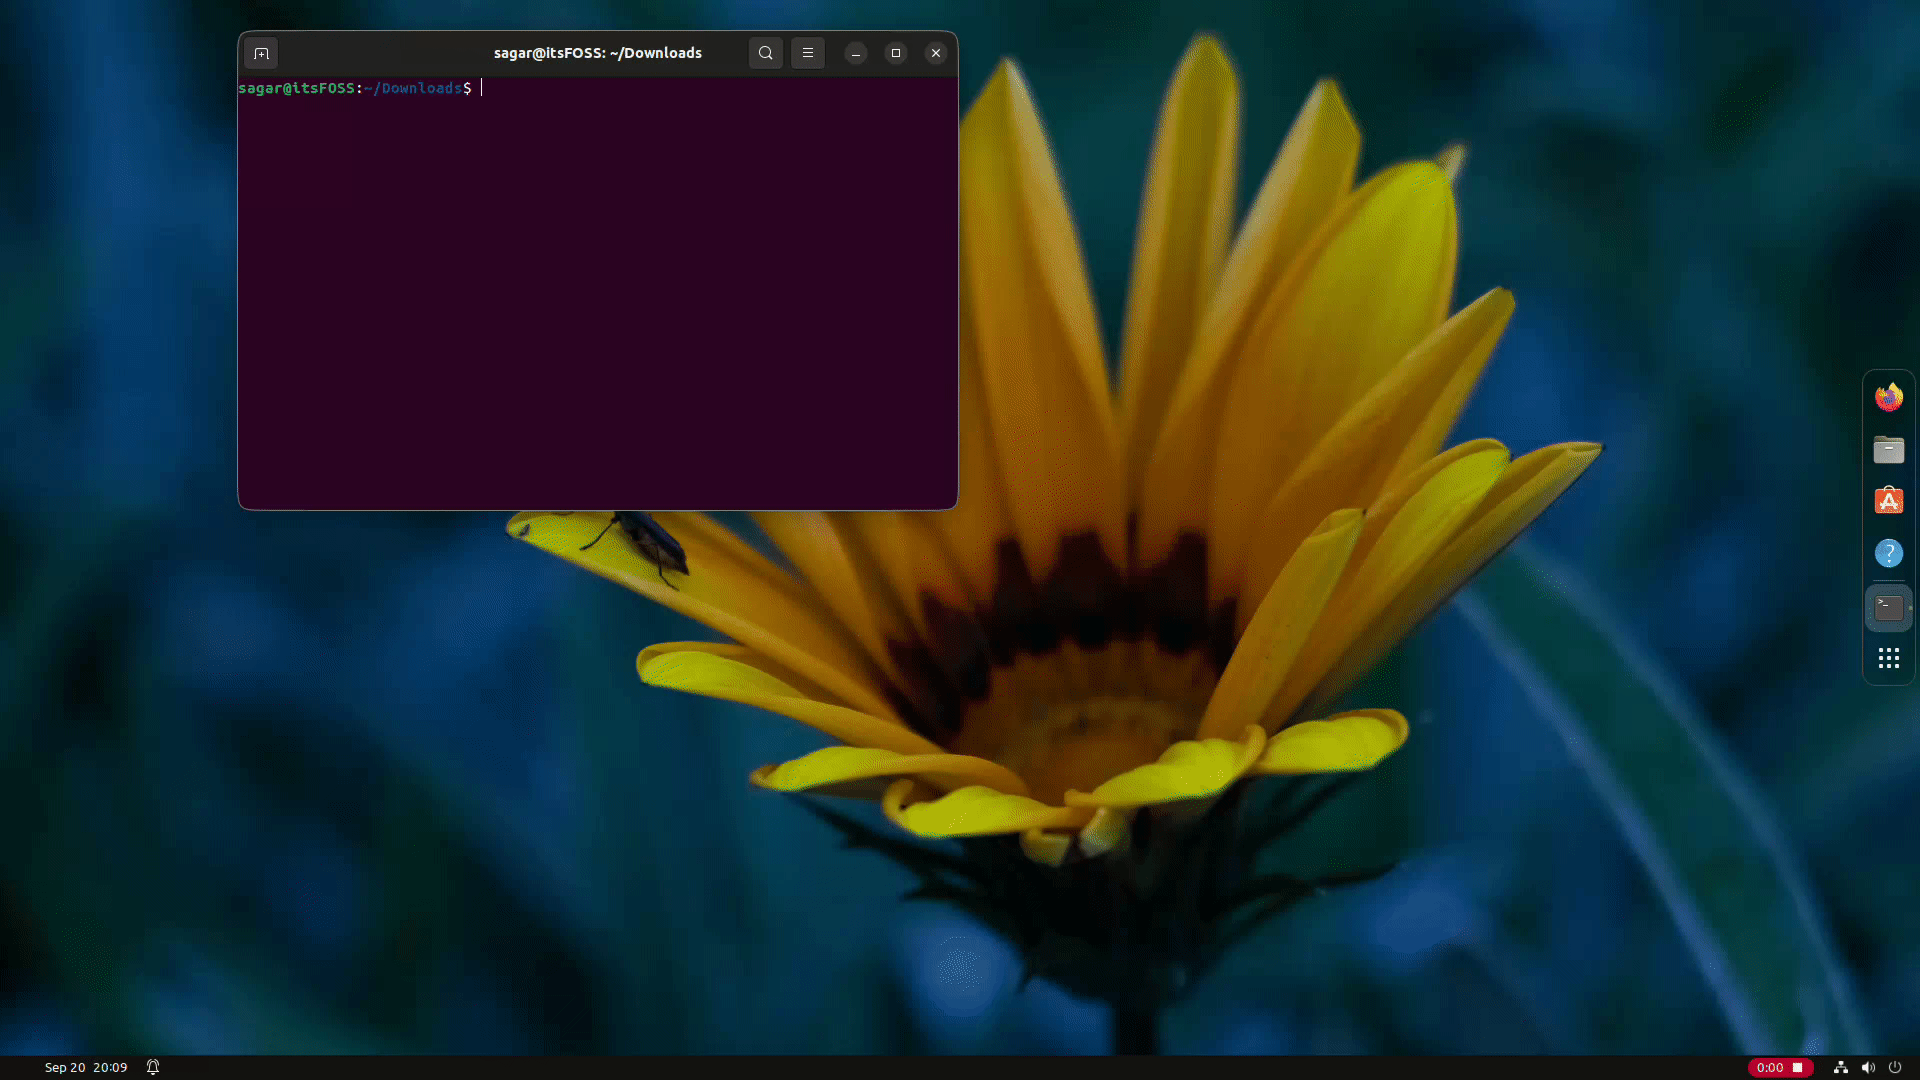Stop the screen recording indicator
The height and width of the screenshot is (1080, 1920).
coord(1797,1067)
